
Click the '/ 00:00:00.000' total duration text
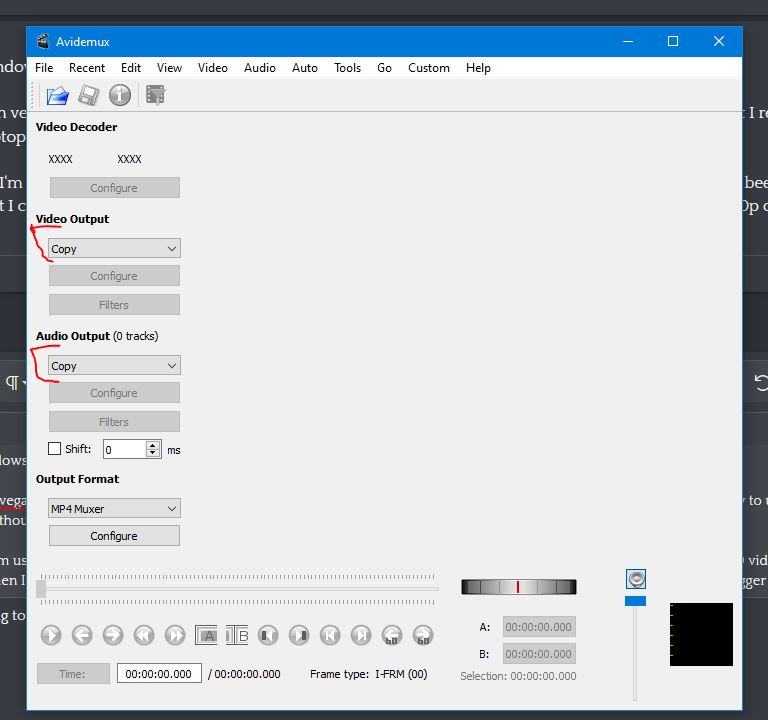[x=244, y=674]
